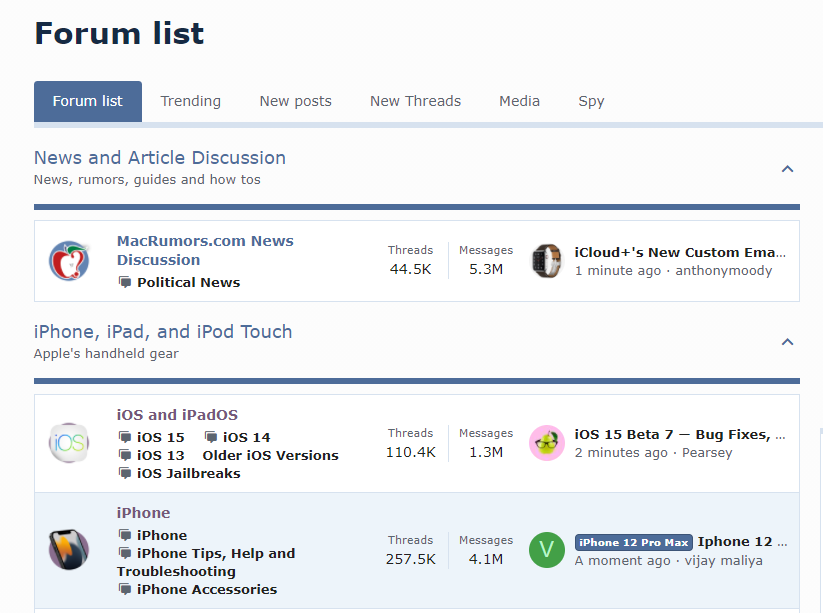The width and height of the screenshot is (823, 613).
Task: Open the Iphone 12 ... latest thread
Action: pos(742,542)
